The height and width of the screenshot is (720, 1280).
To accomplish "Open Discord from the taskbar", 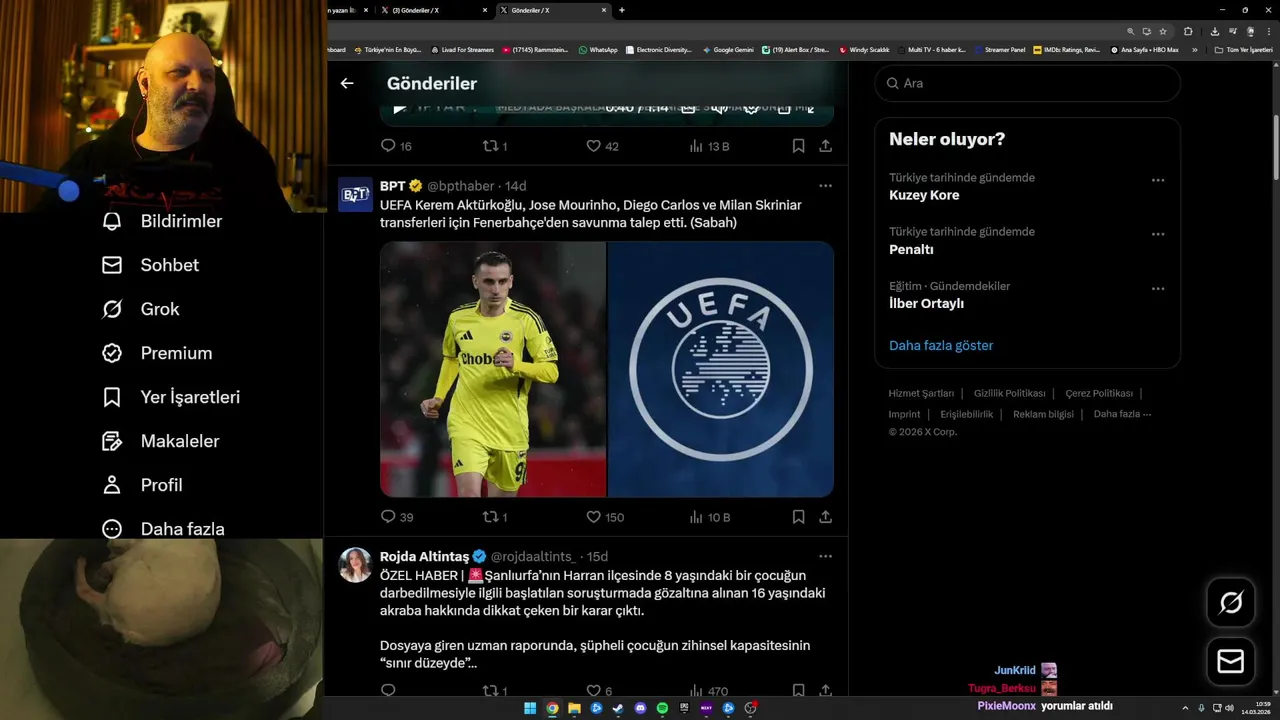I will point(640,708).
